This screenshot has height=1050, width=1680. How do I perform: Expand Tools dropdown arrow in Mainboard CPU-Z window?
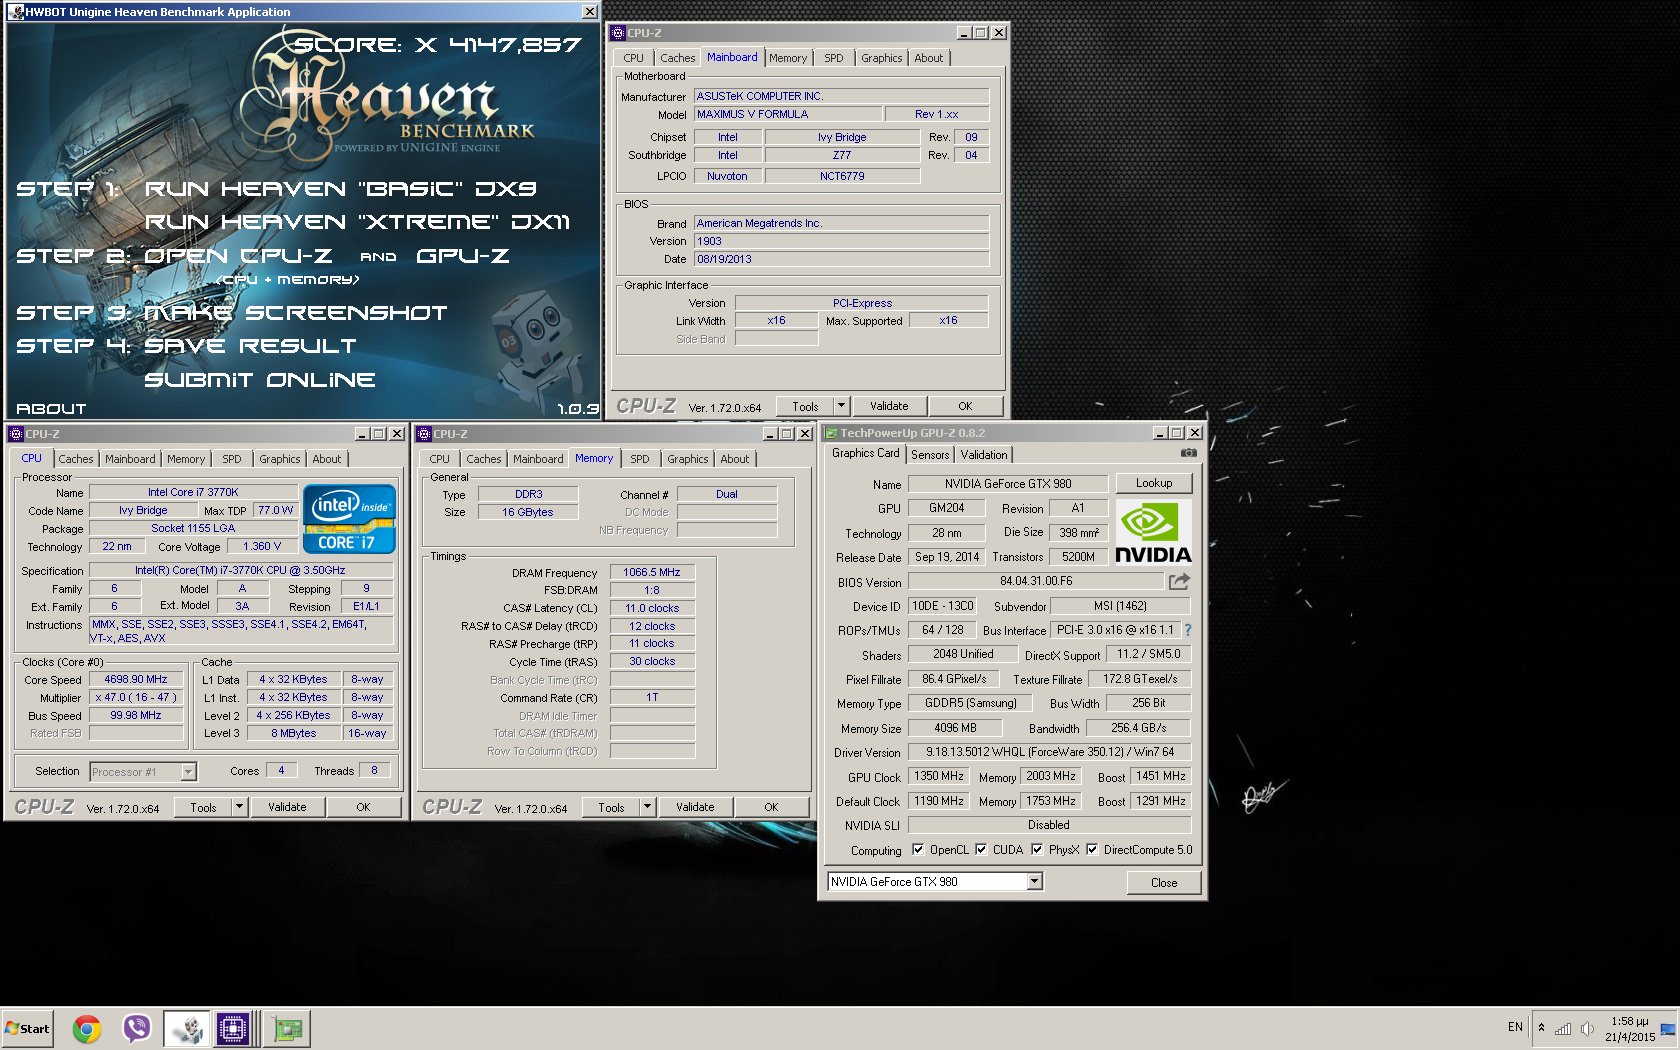(x=841, y=406)
